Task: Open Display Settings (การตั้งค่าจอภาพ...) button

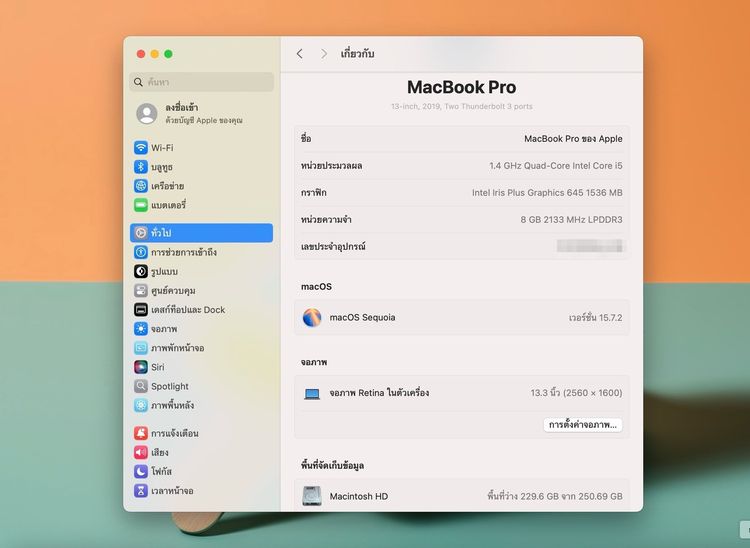Action: [x=583, y=425]
